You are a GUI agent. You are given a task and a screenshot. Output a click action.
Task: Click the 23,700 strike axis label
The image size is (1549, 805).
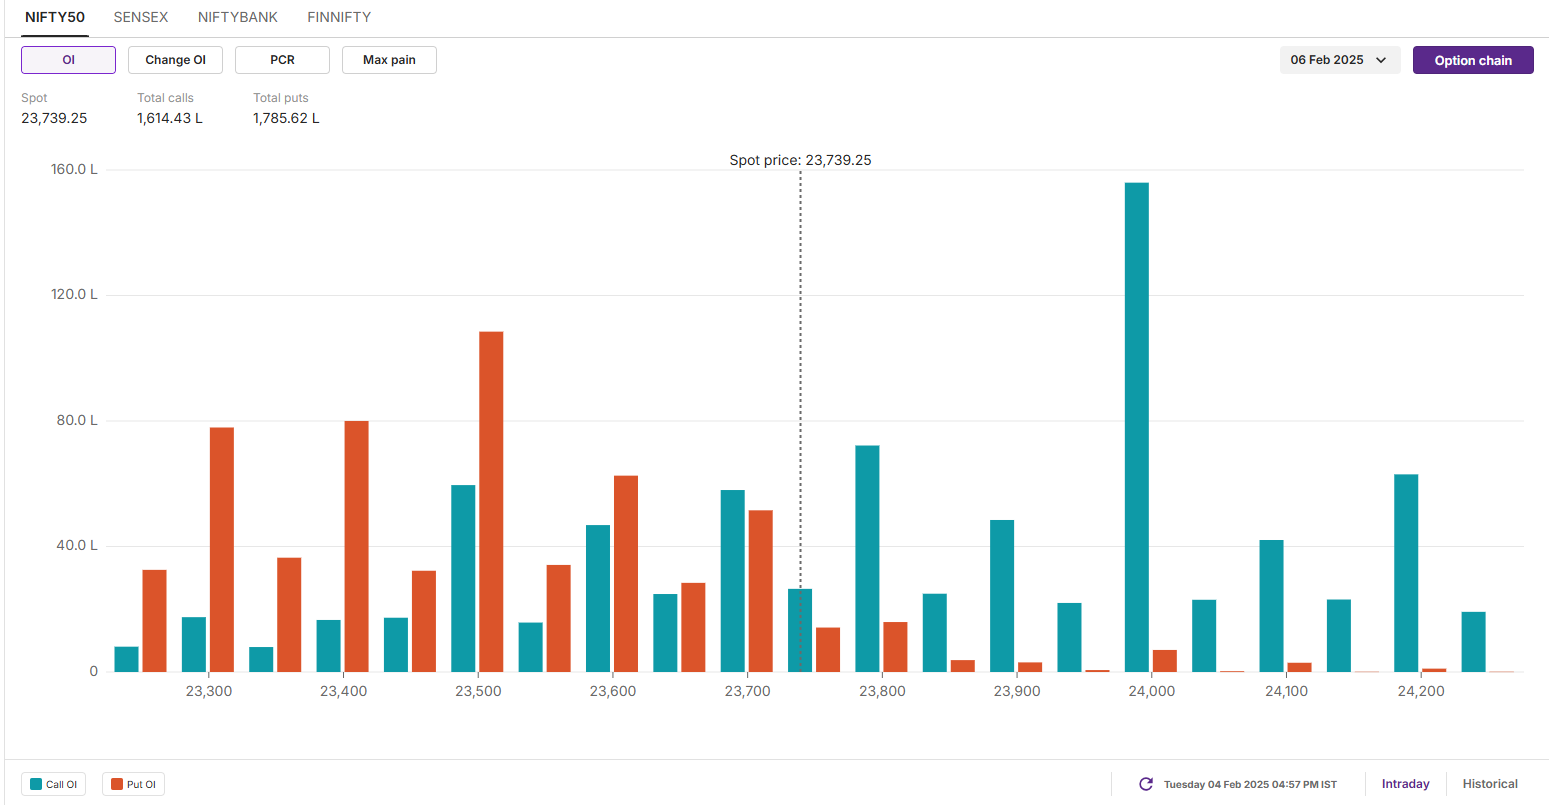747,691
